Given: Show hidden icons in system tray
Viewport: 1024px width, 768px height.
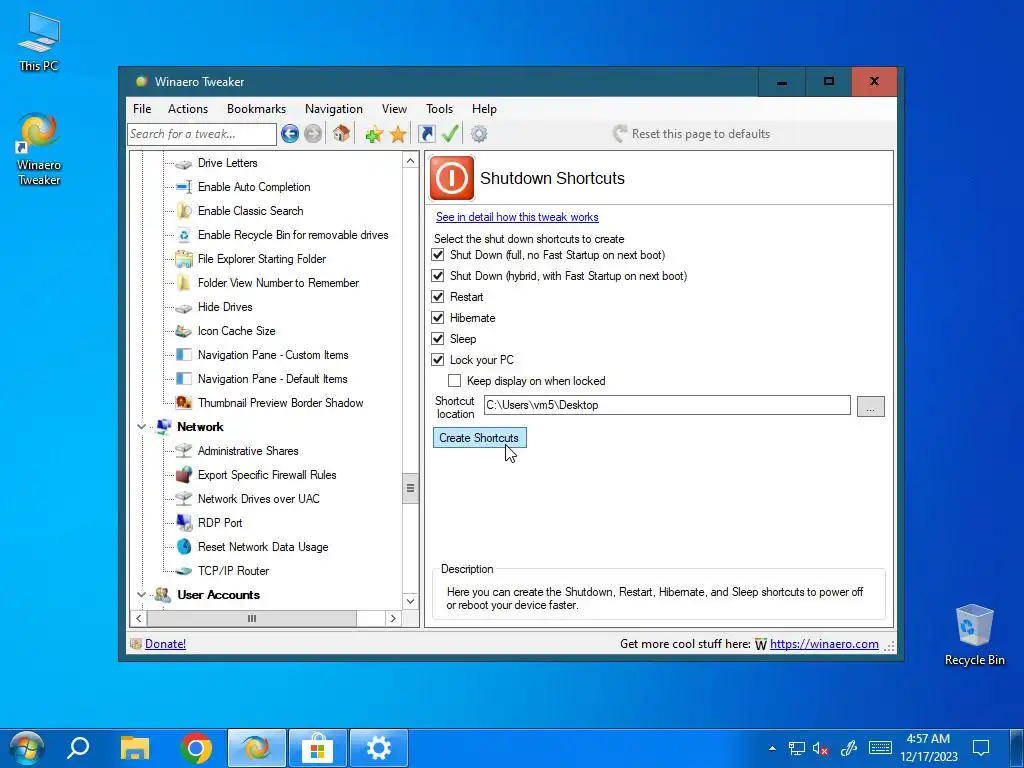Looking at the screenshot, I should [773, 748].
